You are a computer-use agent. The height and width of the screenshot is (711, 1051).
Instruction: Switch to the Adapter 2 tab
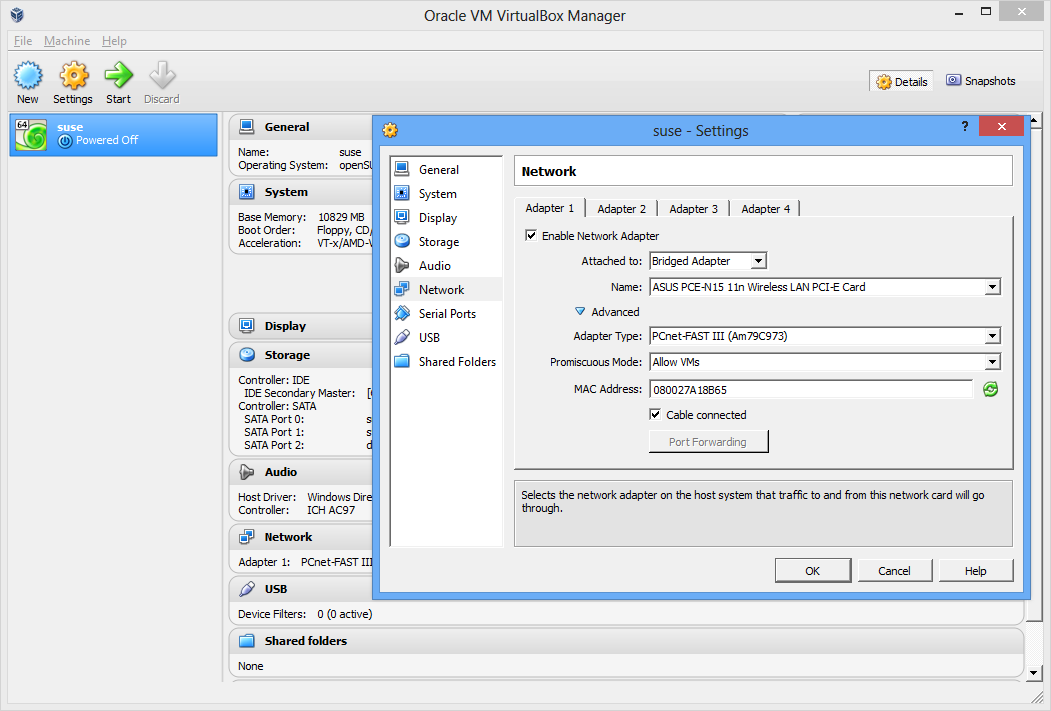621,209
